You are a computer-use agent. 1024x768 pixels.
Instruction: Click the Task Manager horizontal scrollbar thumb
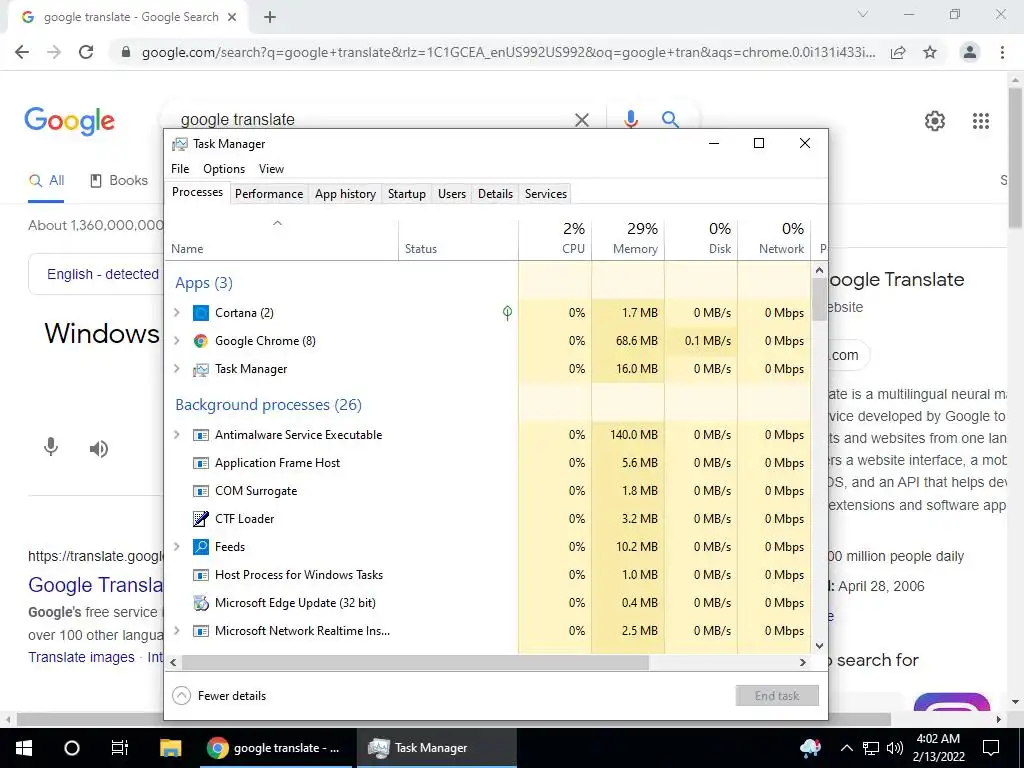415,662
